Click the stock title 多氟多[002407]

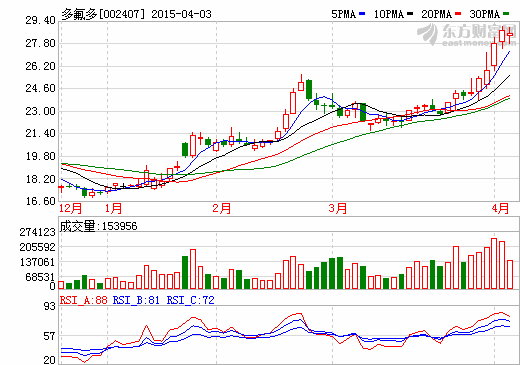tap(104, 14)
